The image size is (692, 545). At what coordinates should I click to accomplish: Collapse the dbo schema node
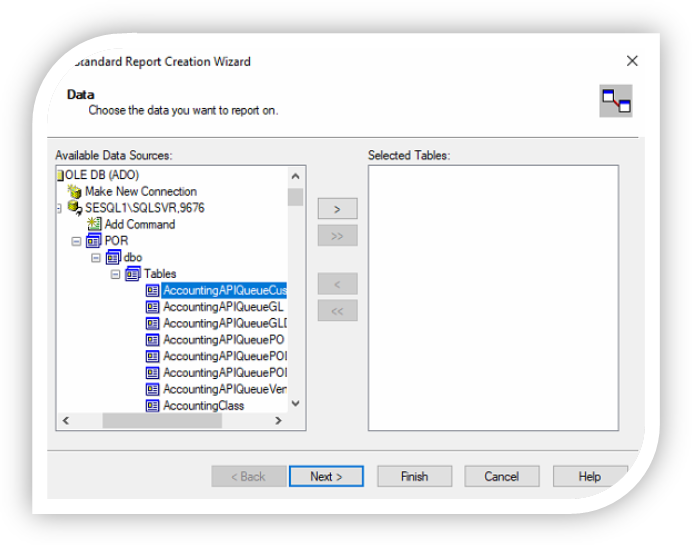[x=96, y=258]
